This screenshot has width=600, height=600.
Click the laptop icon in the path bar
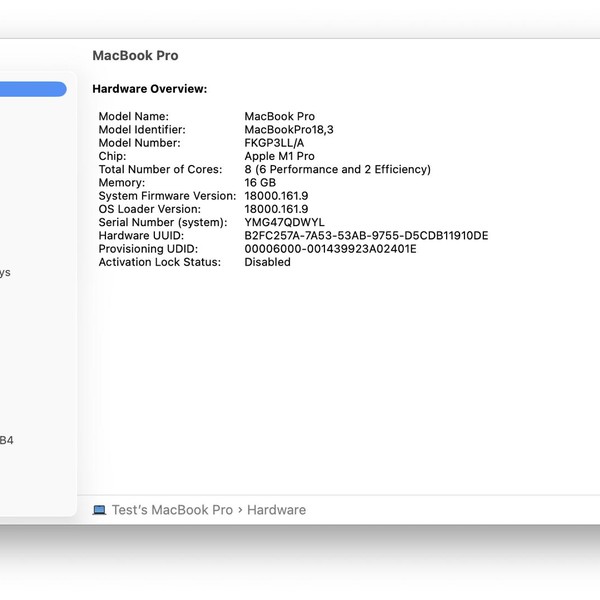tap(99, 510)
